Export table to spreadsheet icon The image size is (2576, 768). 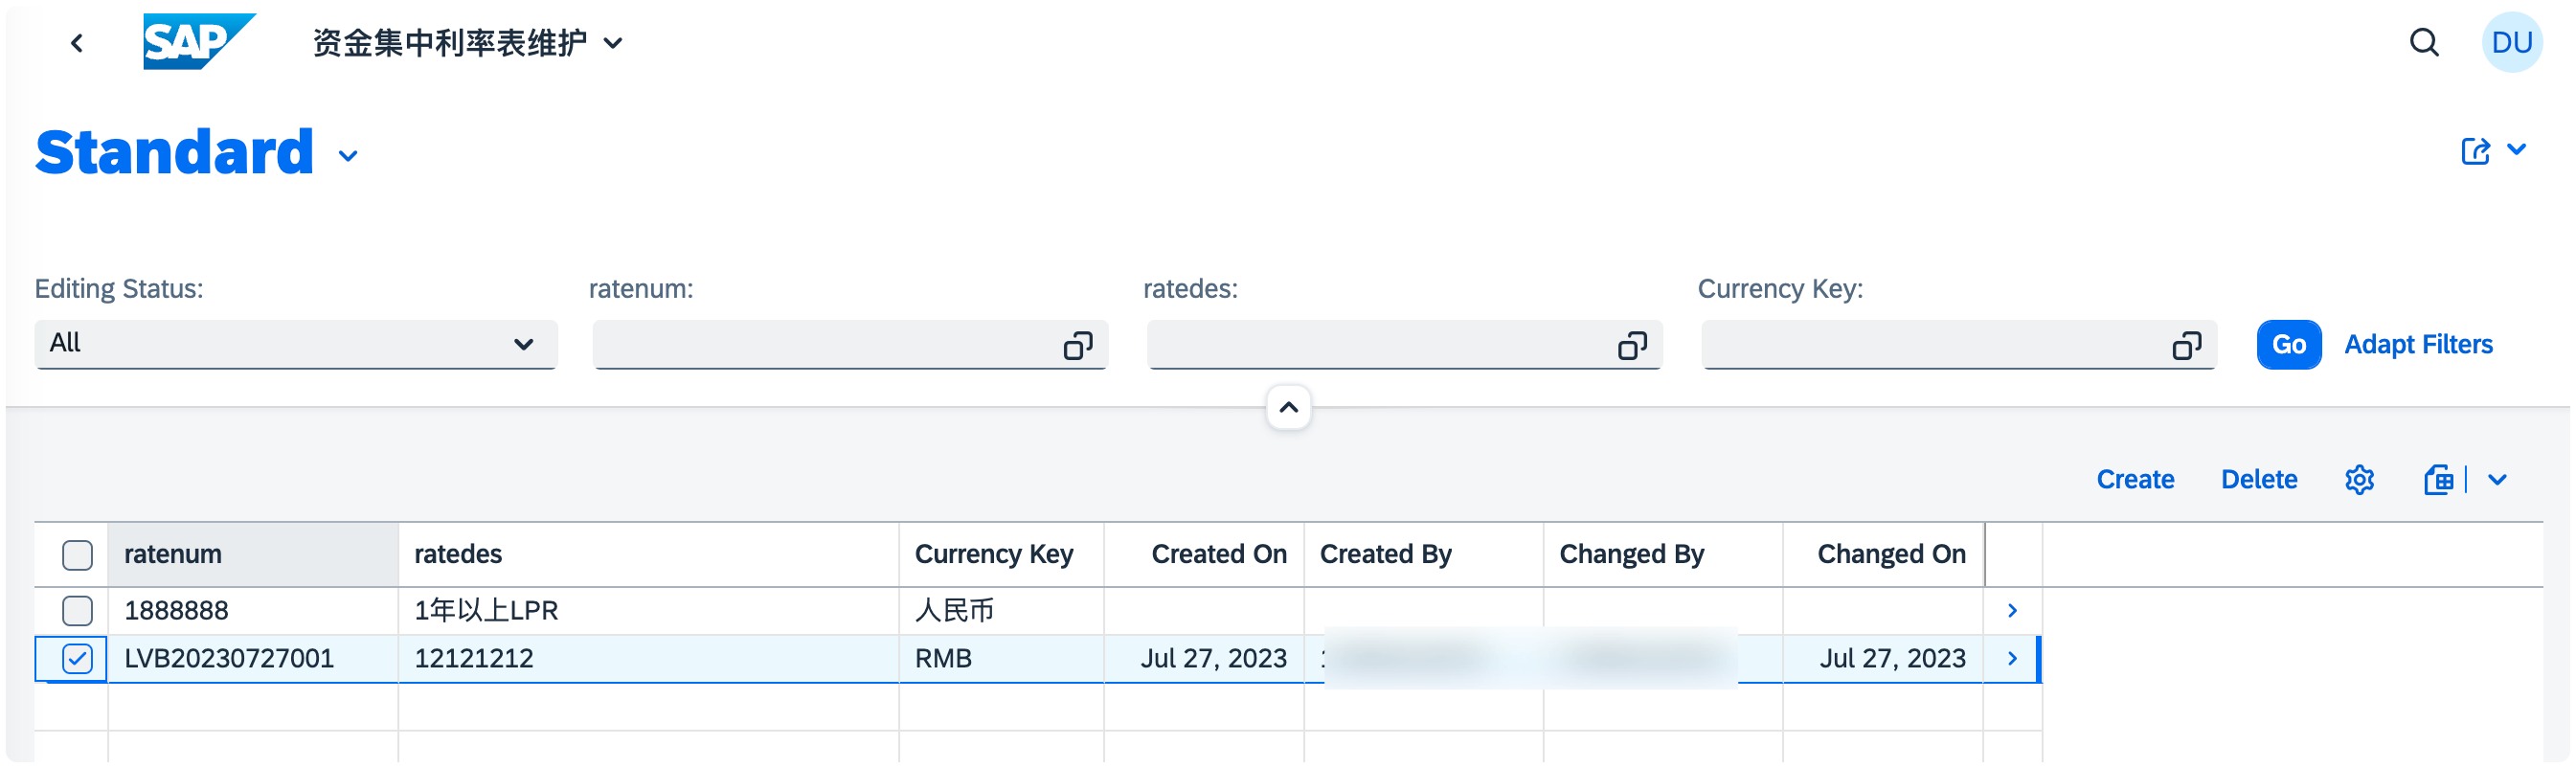click(2438, 480)
